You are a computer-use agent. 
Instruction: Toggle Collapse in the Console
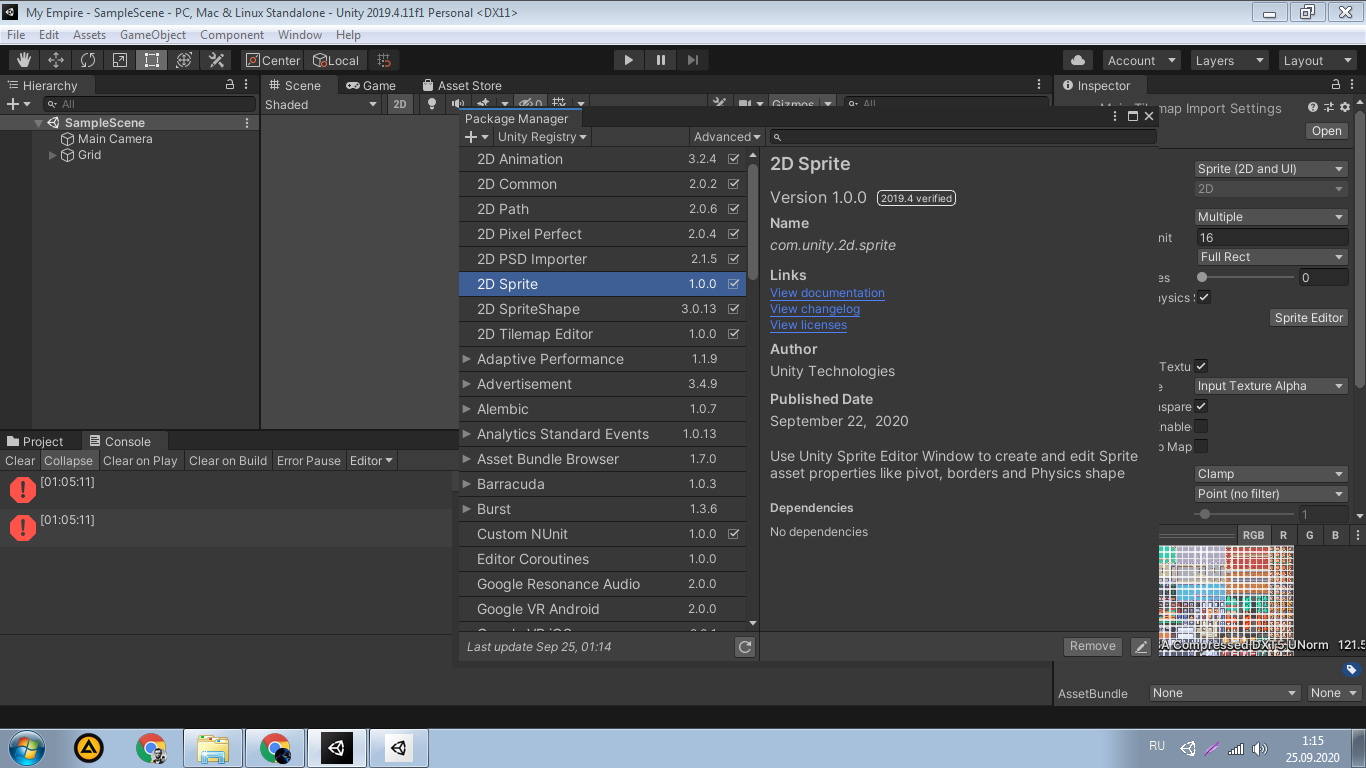point(68,461)
